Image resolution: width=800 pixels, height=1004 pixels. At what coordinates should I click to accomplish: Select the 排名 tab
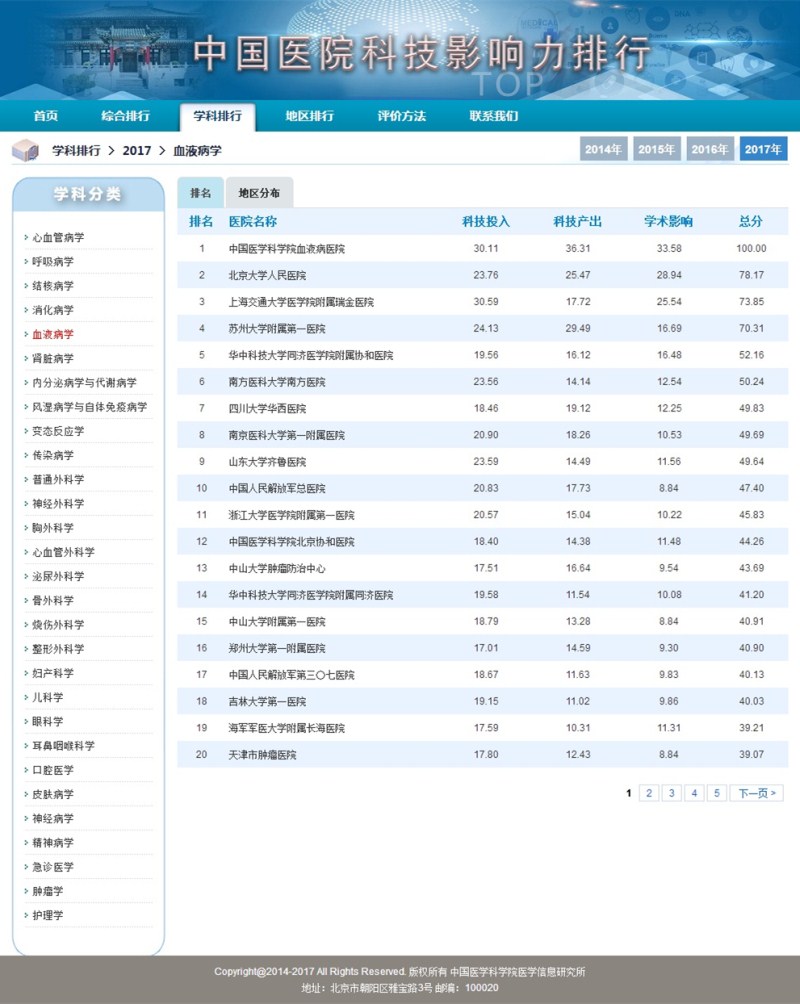[200, 193]
